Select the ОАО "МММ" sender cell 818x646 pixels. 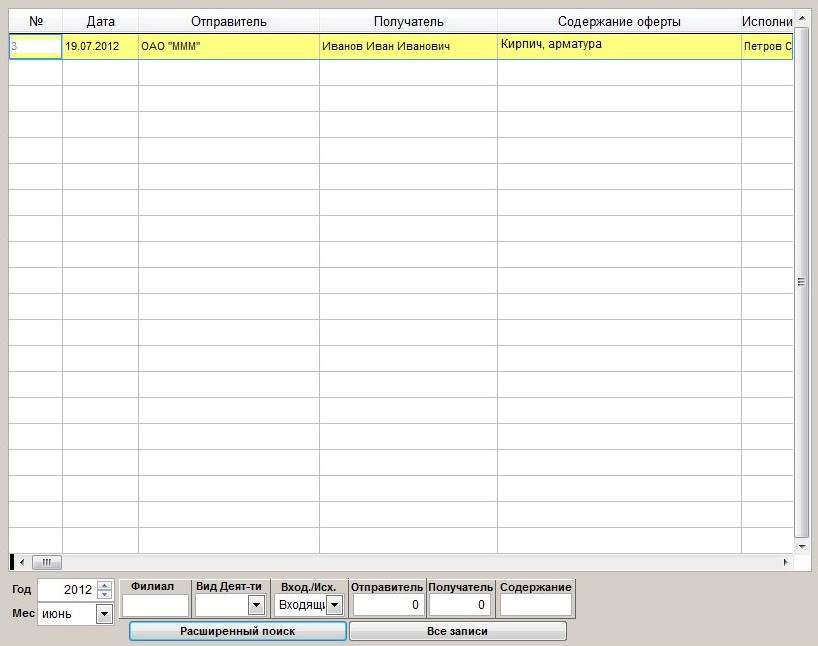228,46
